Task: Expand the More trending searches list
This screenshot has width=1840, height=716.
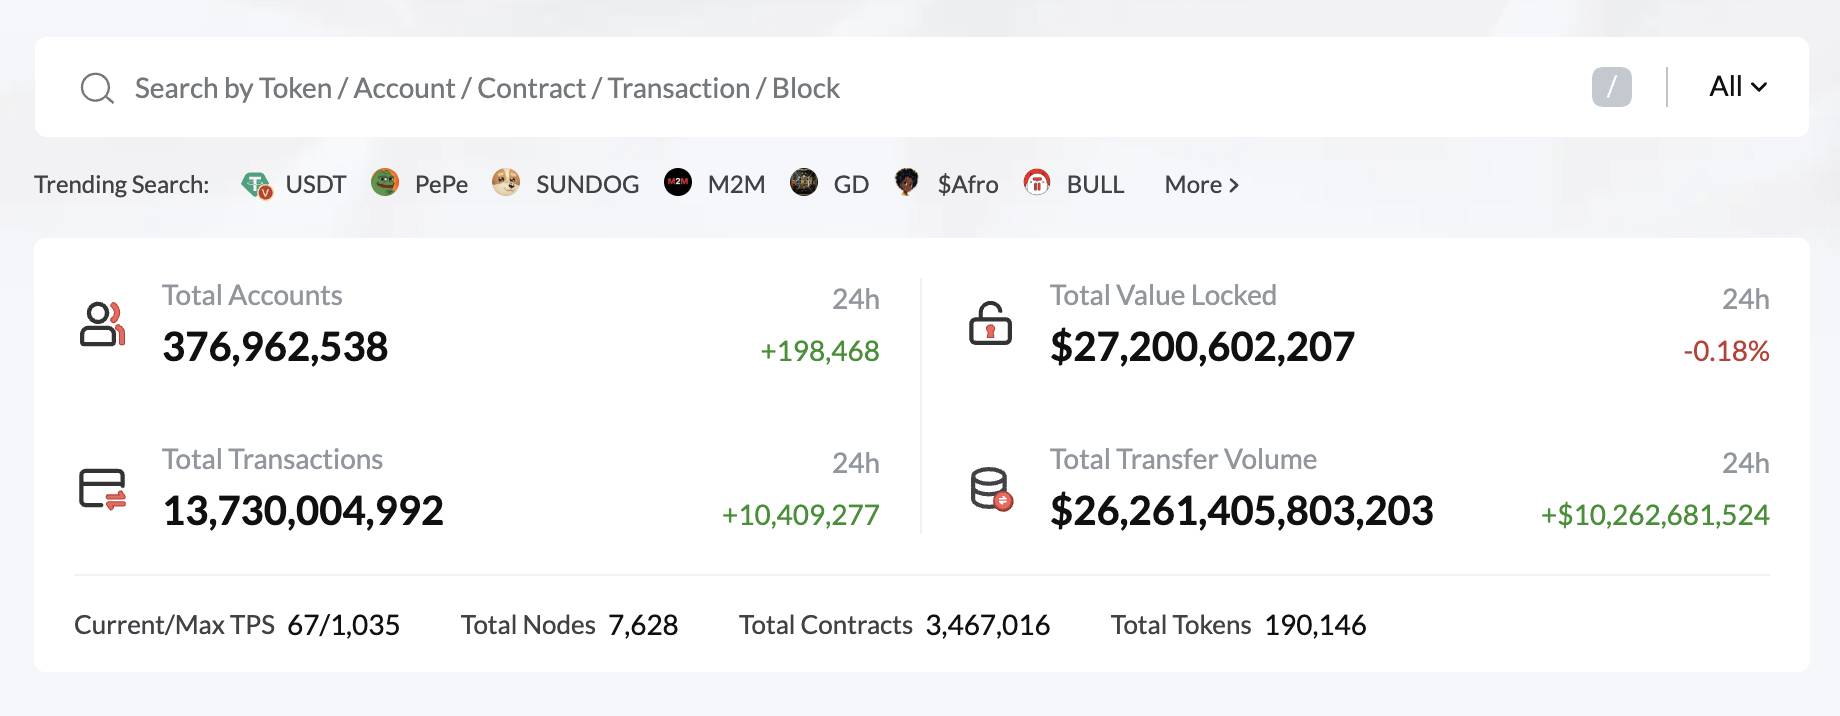Action: coord(1199,184)
